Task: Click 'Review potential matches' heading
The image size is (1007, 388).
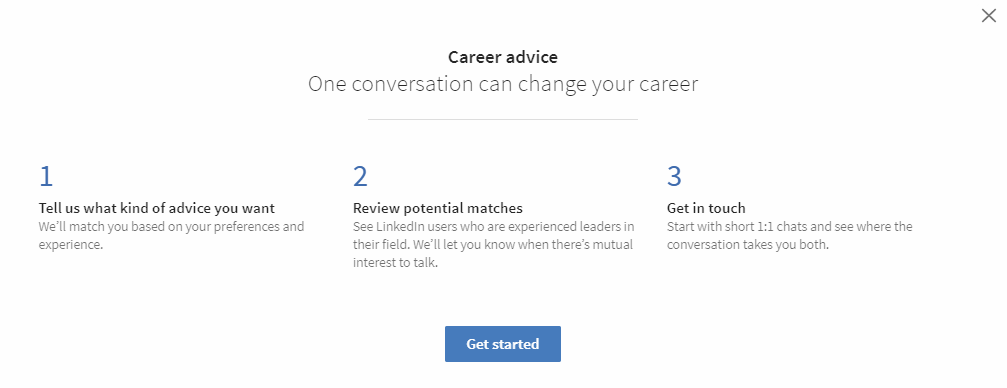Action: (x=438, y=208)
